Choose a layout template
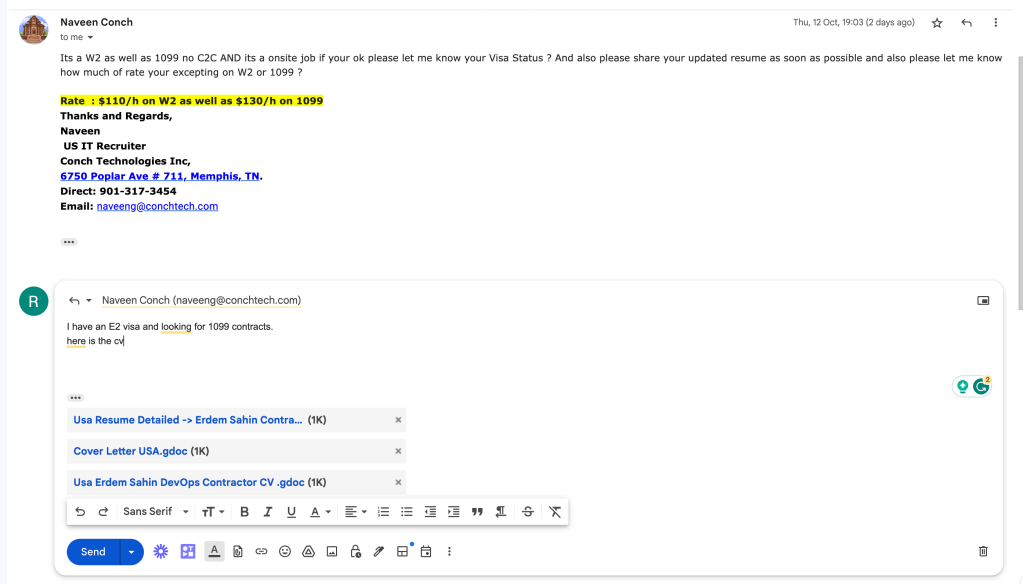This screenshot has width=1023, height=584. click(x=403, y=552)
